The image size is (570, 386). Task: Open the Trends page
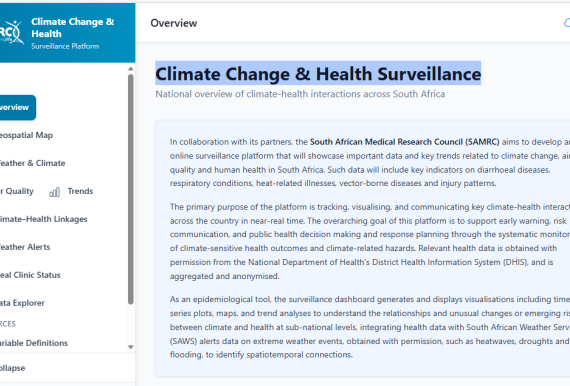80,191
